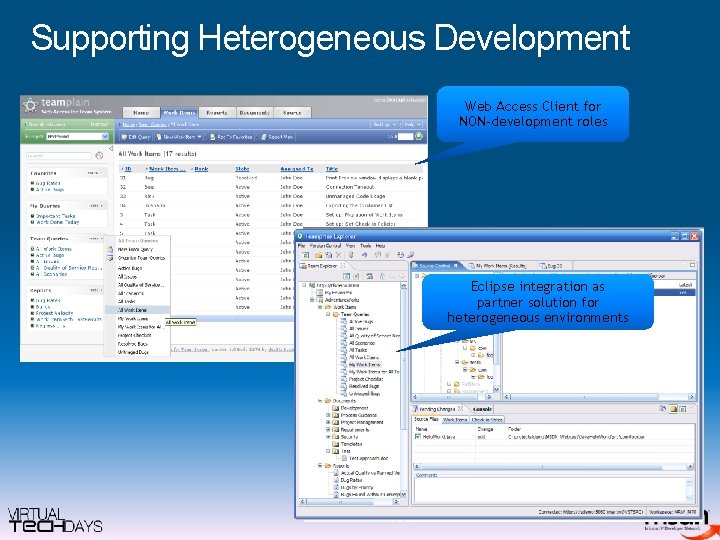Open Important Tasks under My Queries
The image size is (720, 540).
point(56,216)
